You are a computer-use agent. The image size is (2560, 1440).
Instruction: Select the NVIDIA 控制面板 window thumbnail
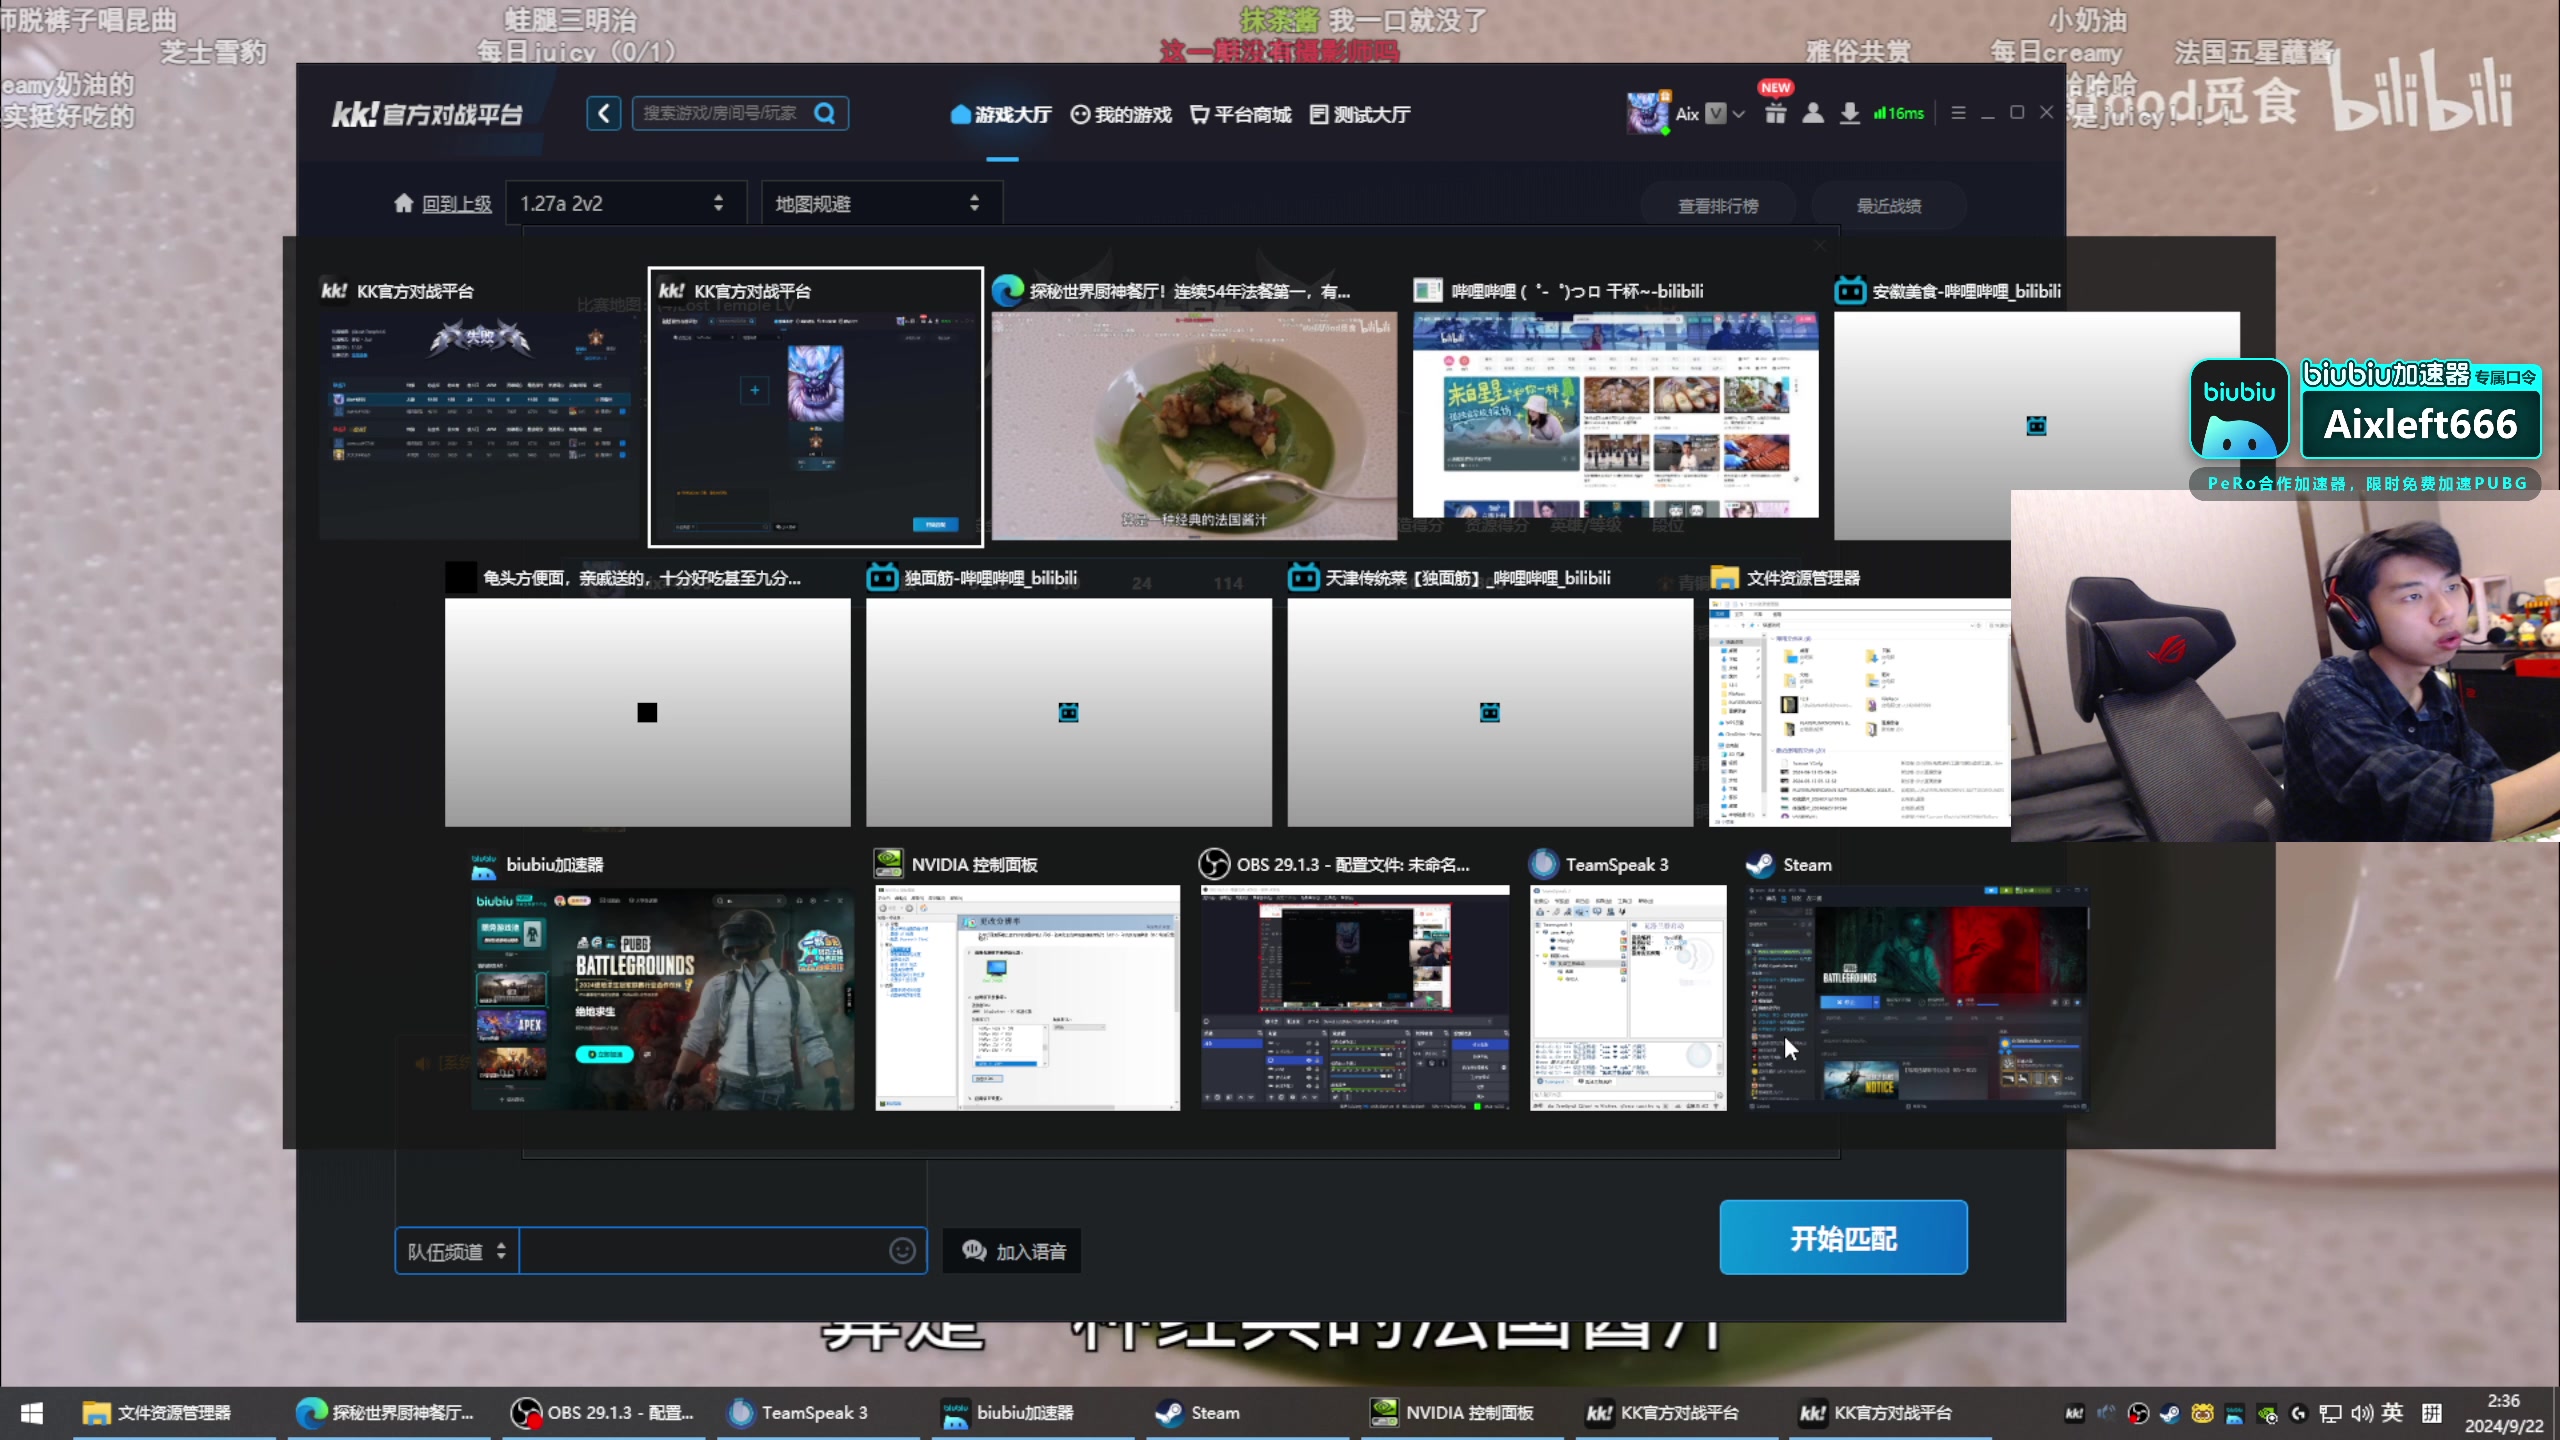click(x=1028, y=998)
